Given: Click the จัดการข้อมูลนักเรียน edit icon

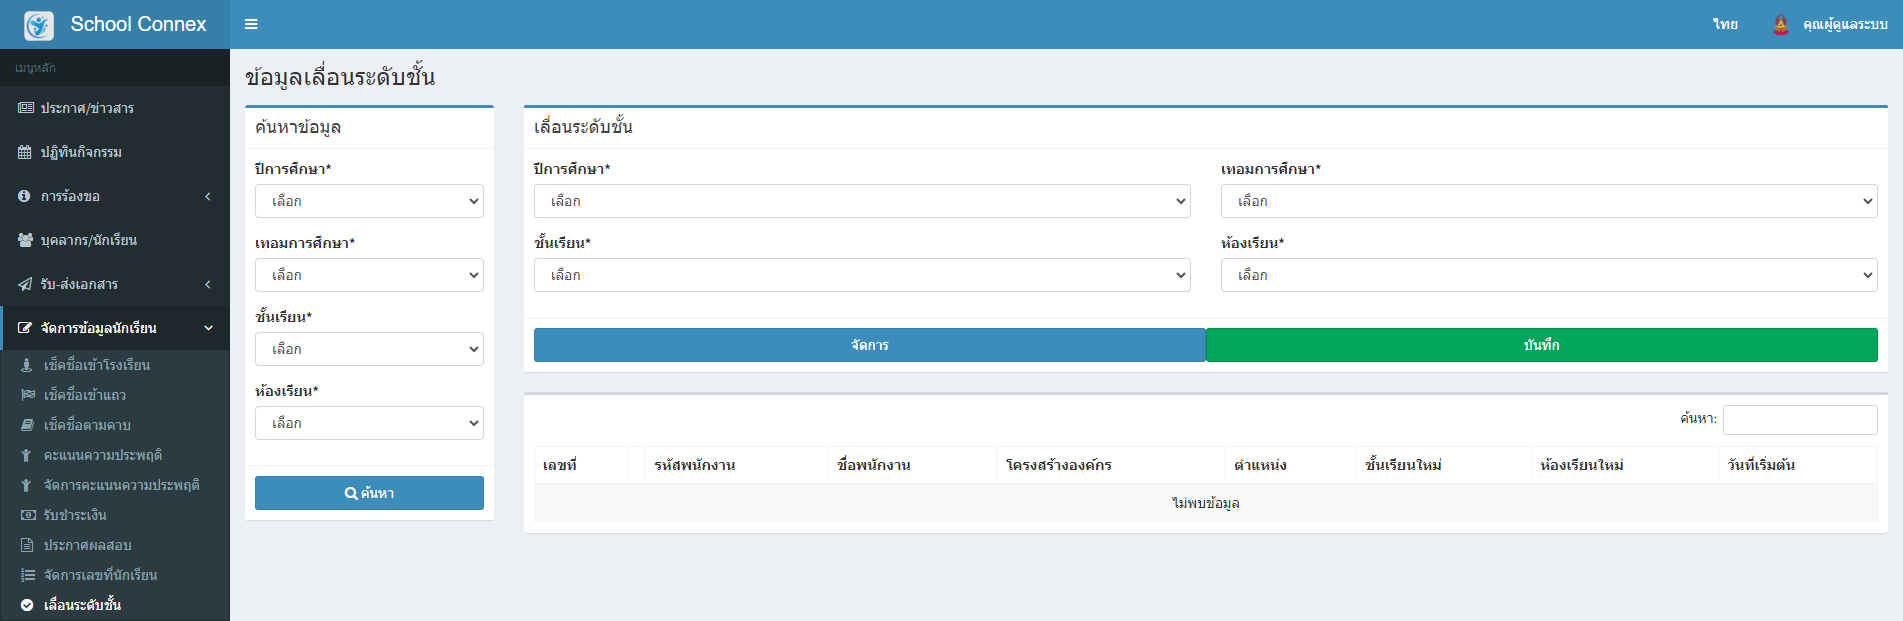Looking at the screenshot, I should pos(25,328).
